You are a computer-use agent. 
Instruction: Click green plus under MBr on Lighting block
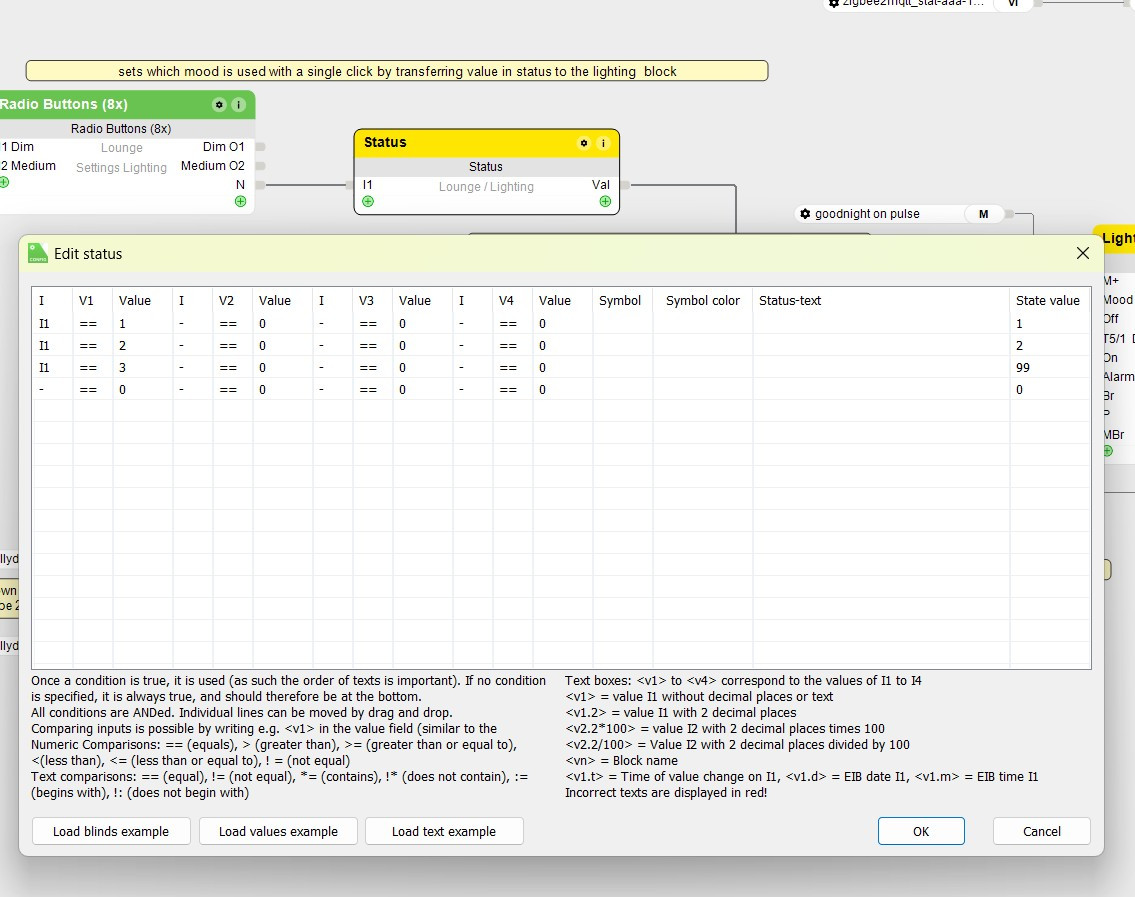click(x=1107, y=451)
